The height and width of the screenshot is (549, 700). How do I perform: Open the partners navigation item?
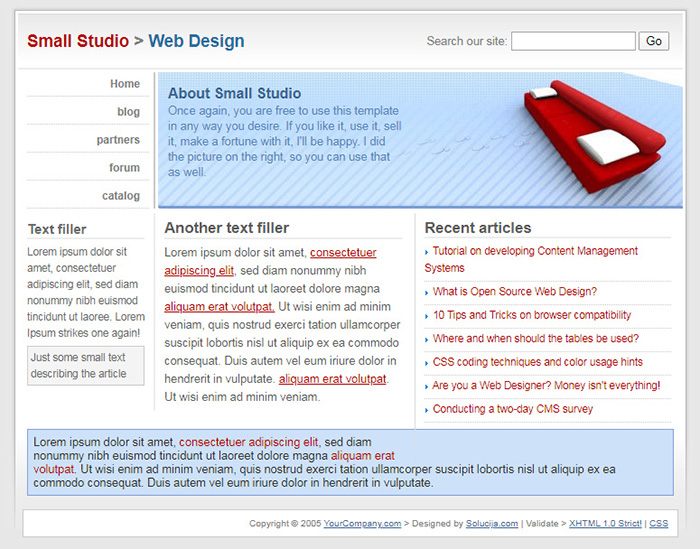tap(118, 140)
